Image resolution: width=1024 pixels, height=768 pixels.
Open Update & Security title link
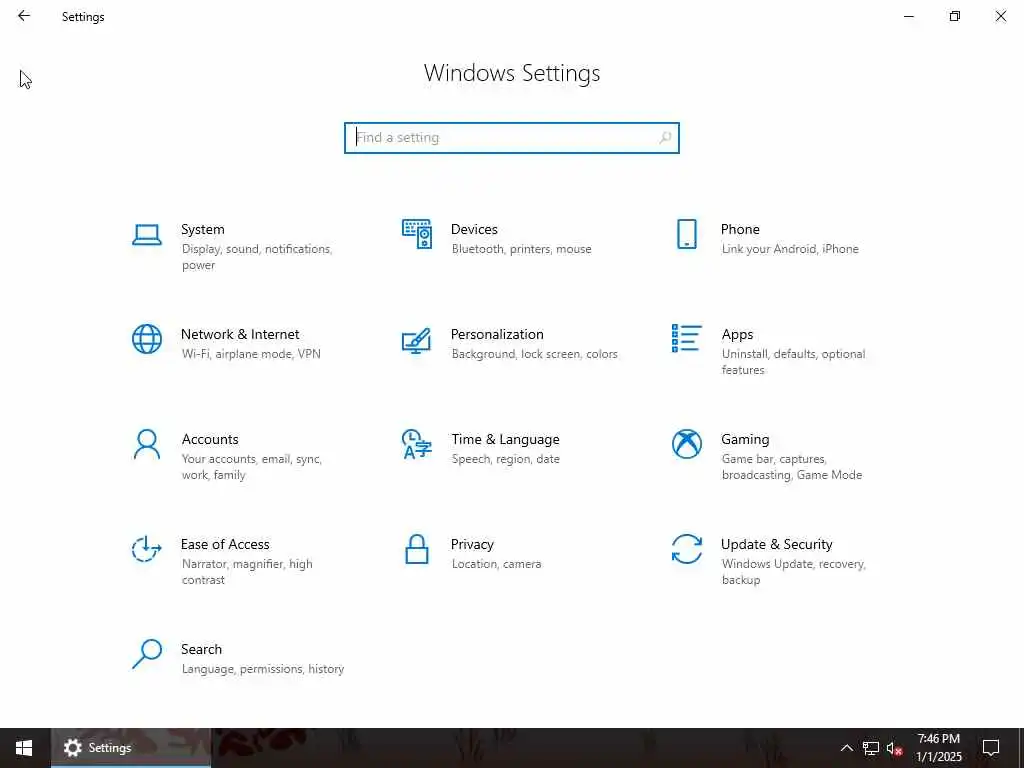tap(776, 544)
